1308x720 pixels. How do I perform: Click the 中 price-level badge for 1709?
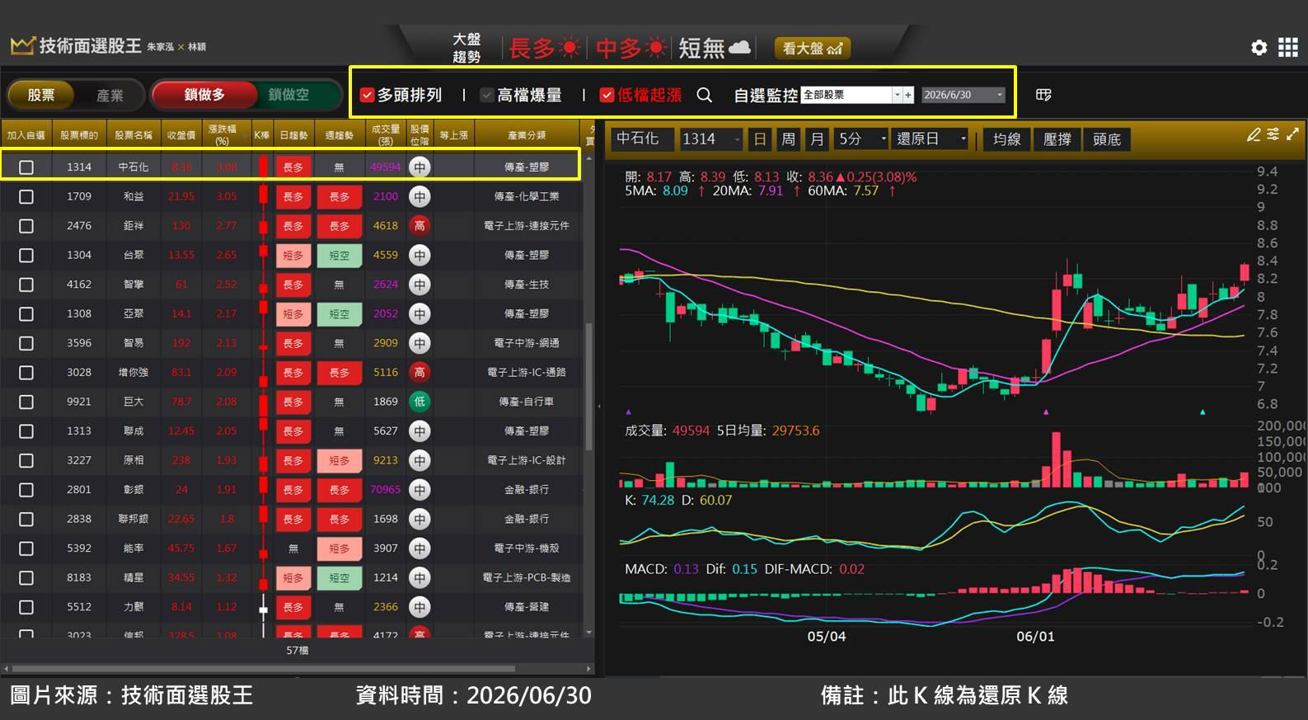(x=420, y=197)
